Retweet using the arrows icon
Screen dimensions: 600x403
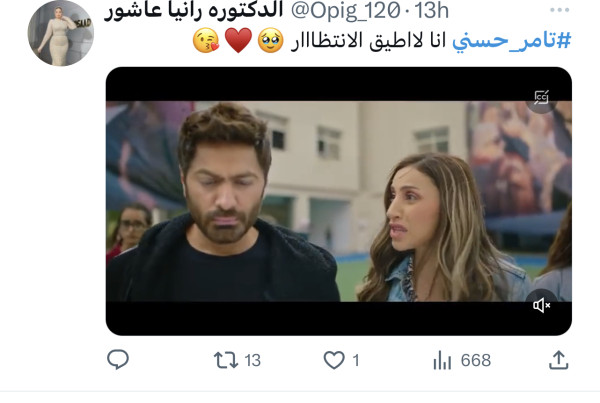pos(226,360)
